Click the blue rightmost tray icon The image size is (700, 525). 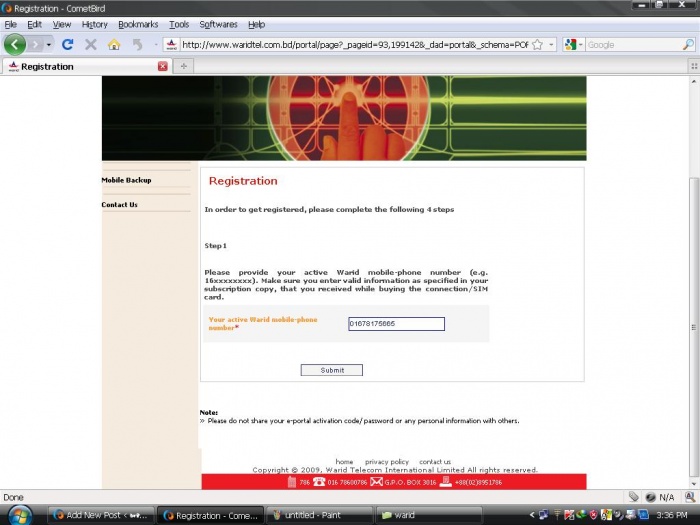[x=643, y=515]
